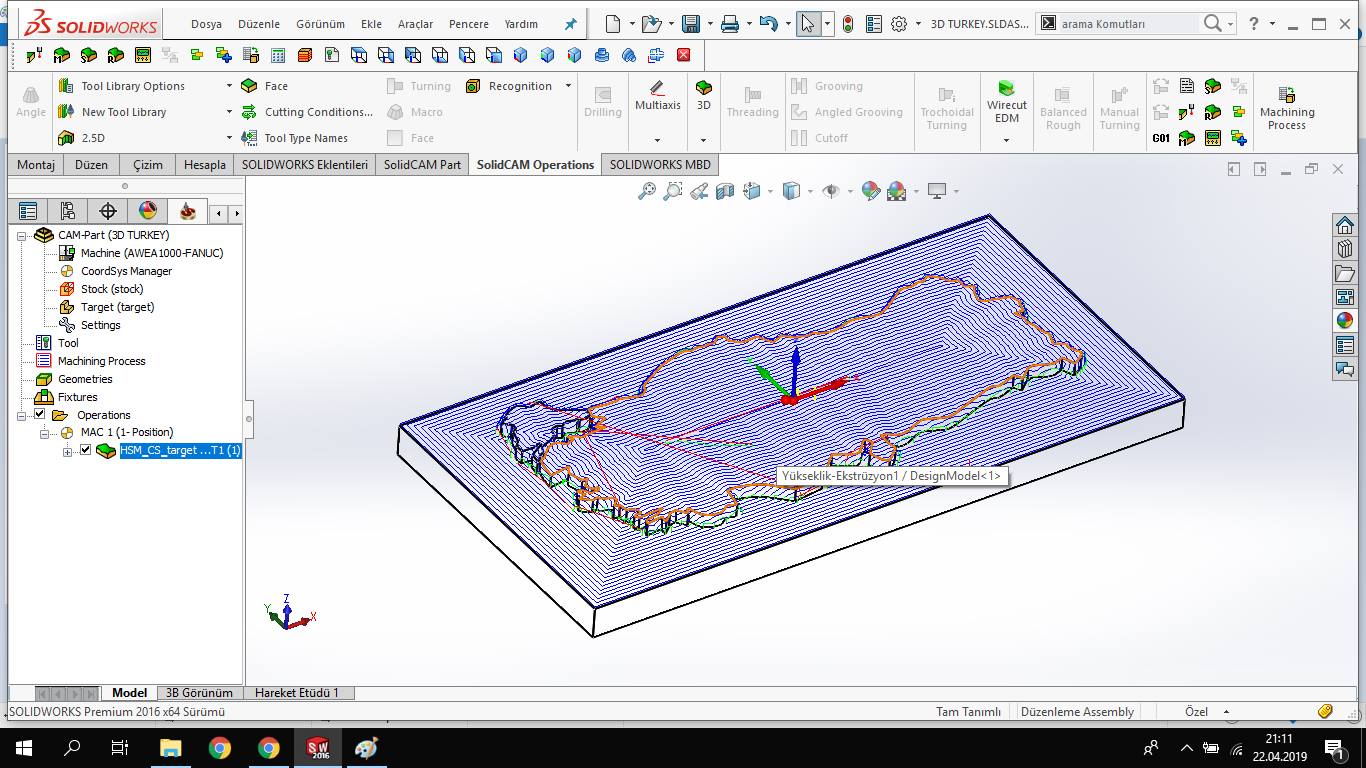The width and height of the screenshot is (1366, 768).
Task: Select Machine (AWEA1000-FANUC) tree icon
Action: tap(67, 253)
